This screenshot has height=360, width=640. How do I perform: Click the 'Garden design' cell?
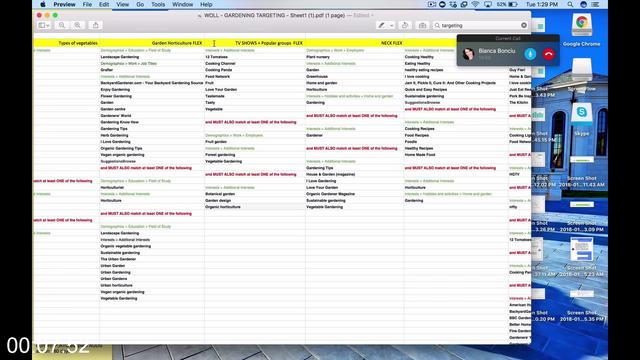click(218, 201)
